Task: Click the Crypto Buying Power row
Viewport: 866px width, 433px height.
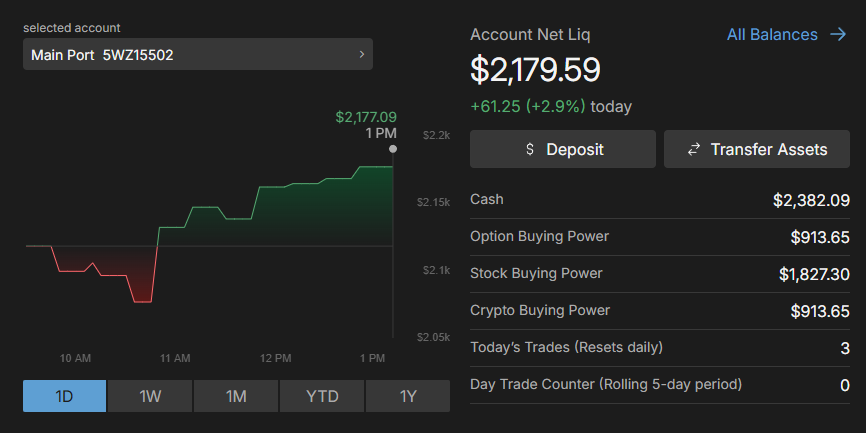Action: point(660,311)
